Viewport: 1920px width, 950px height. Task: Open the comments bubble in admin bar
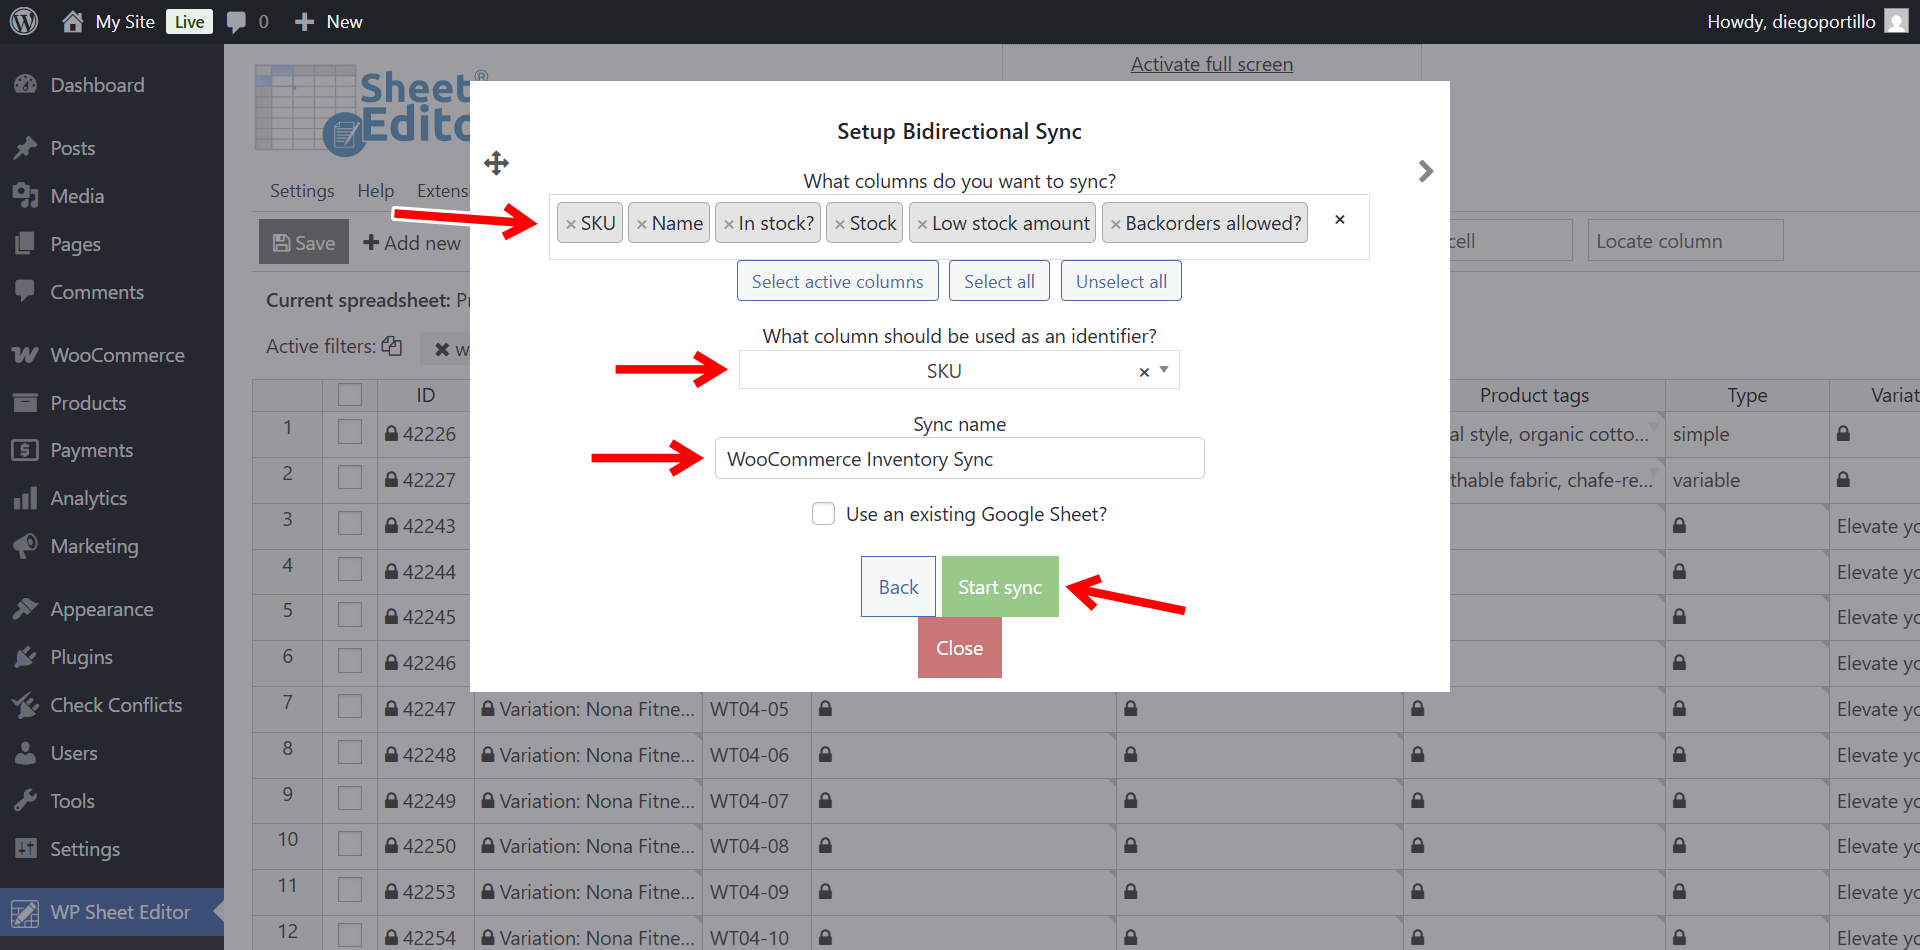237,21
